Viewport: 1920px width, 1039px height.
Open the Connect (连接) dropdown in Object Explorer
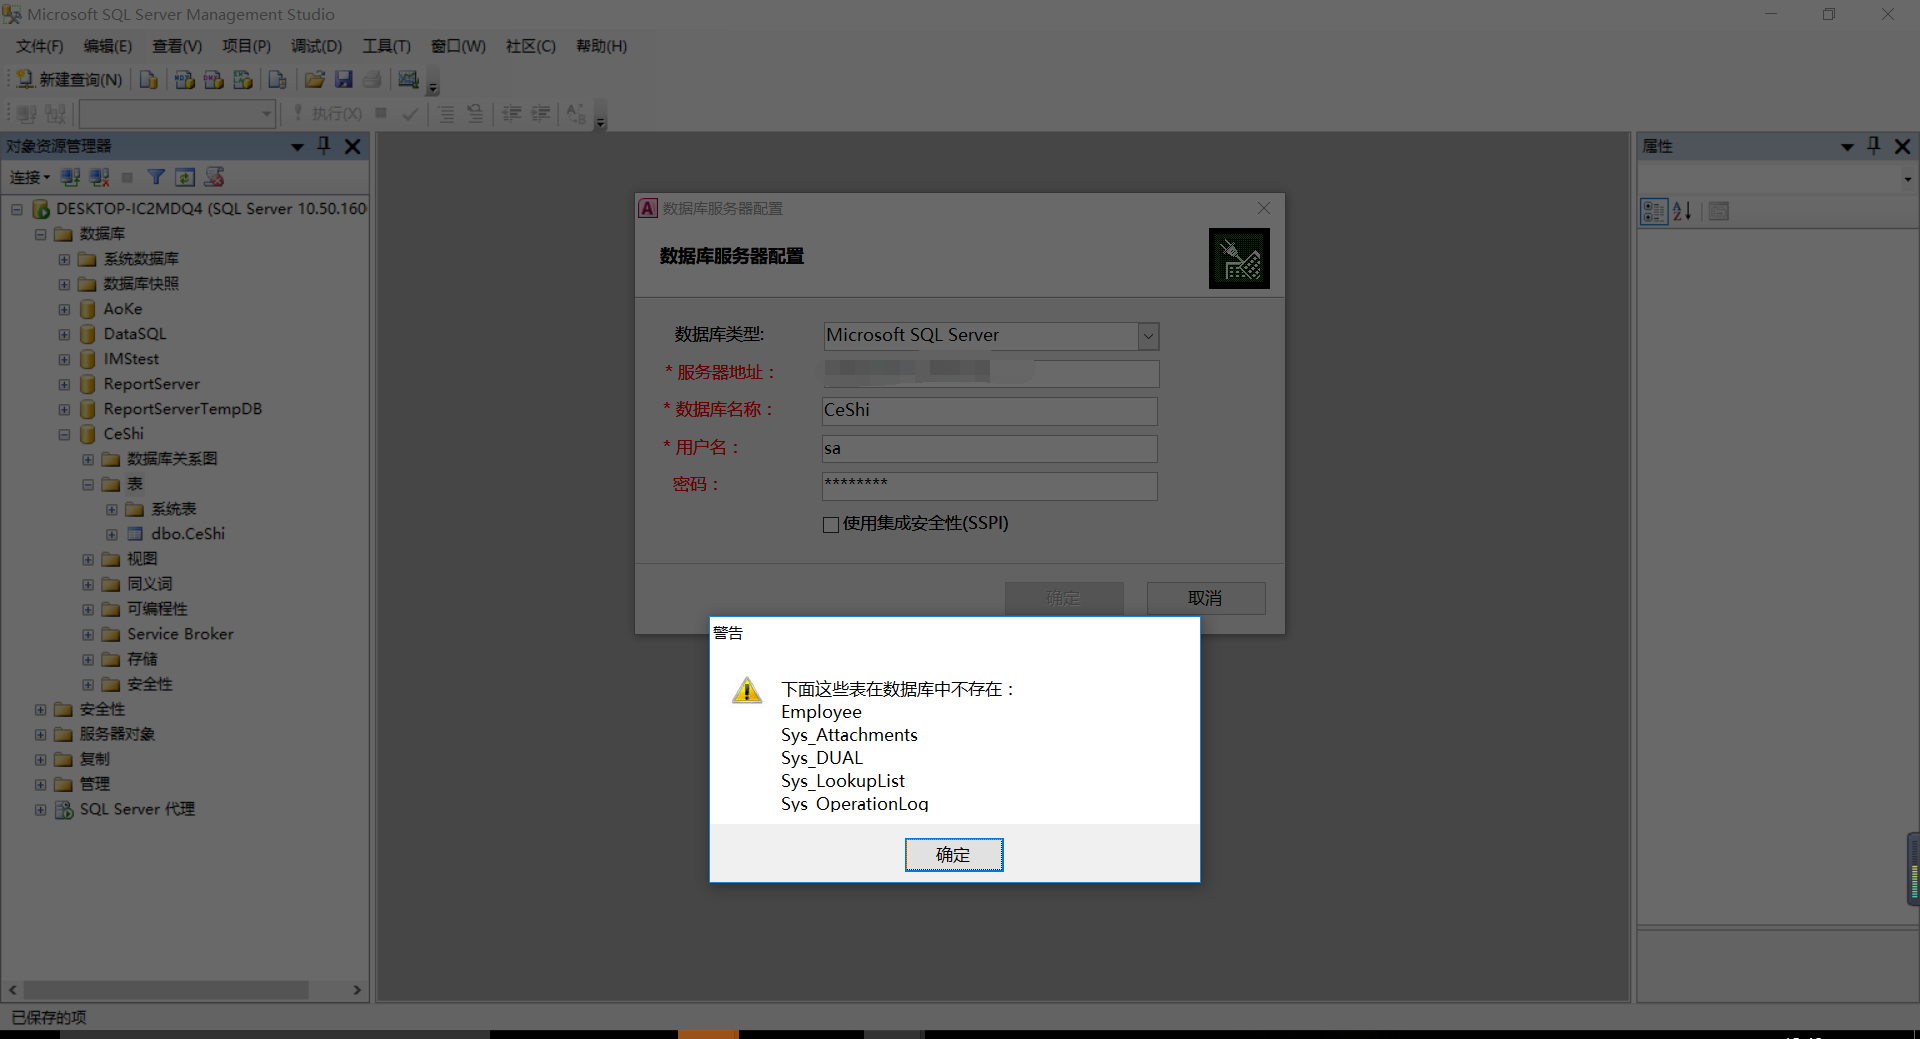(29, 177)
